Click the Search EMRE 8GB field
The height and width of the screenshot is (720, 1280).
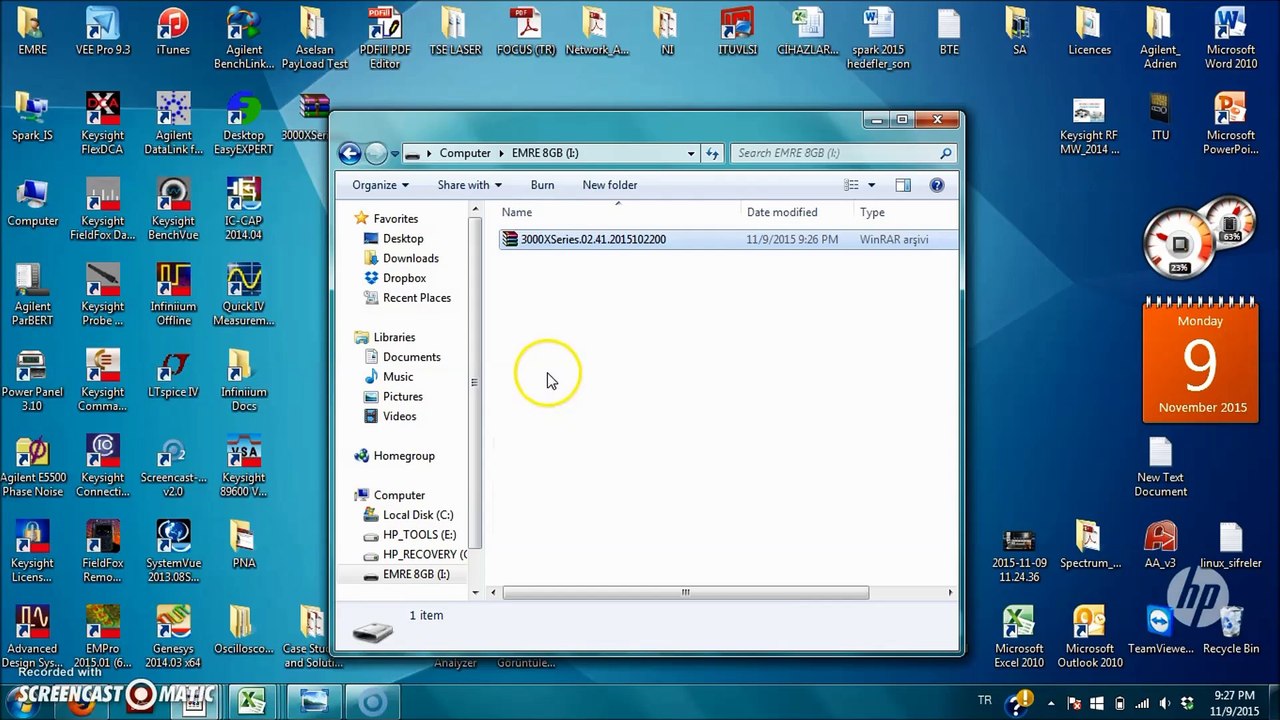click(843, 153)
